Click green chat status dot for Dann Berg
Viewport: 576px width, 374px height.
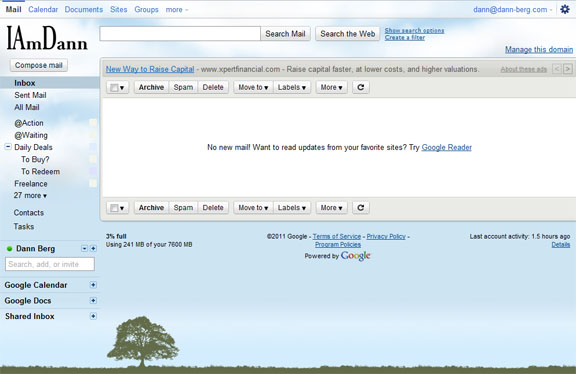10,249
